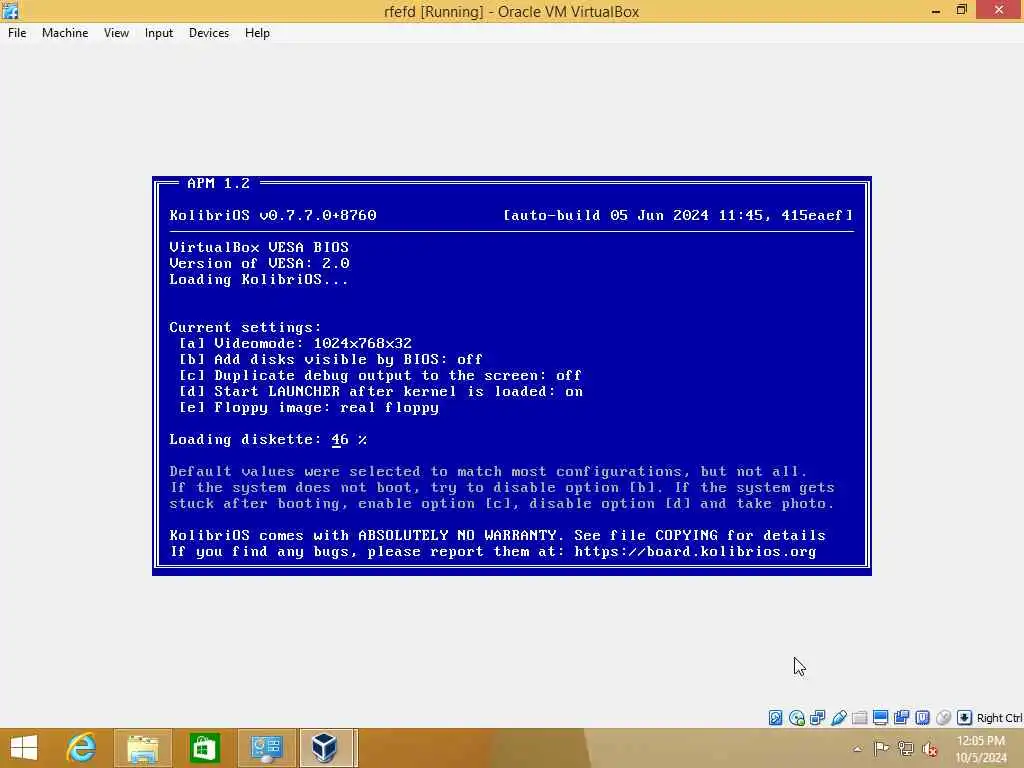Open the Input menu
This screenshot has width=1024, height=768.
(x=159, y=33)
